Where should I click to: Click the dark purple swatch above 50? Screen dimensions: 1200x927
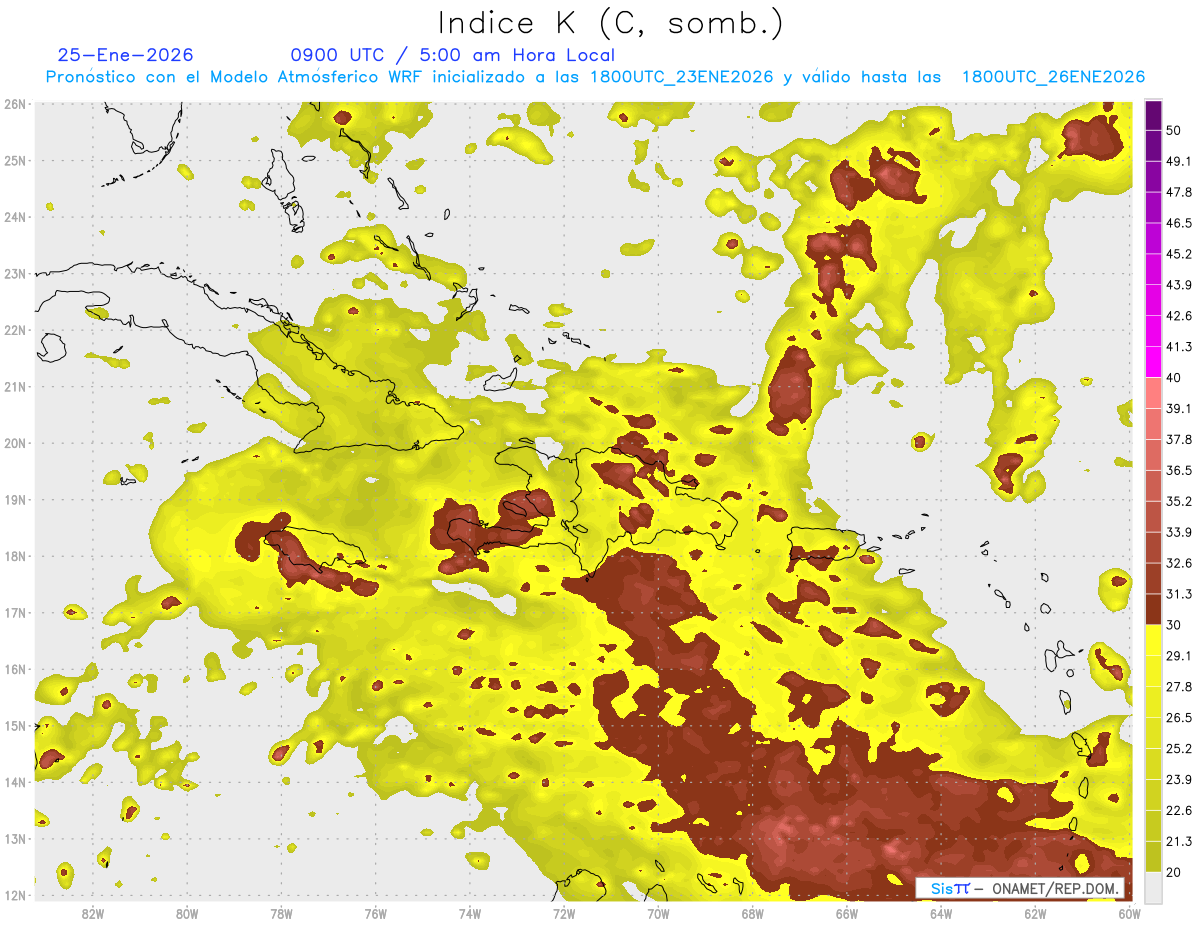[1153, 115]
